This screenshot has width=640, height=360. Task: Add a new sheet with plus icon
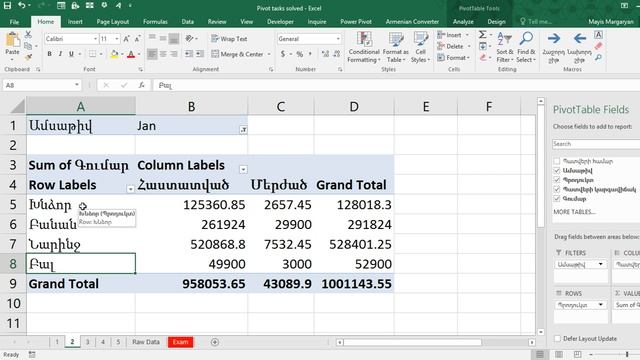(215, 342)
